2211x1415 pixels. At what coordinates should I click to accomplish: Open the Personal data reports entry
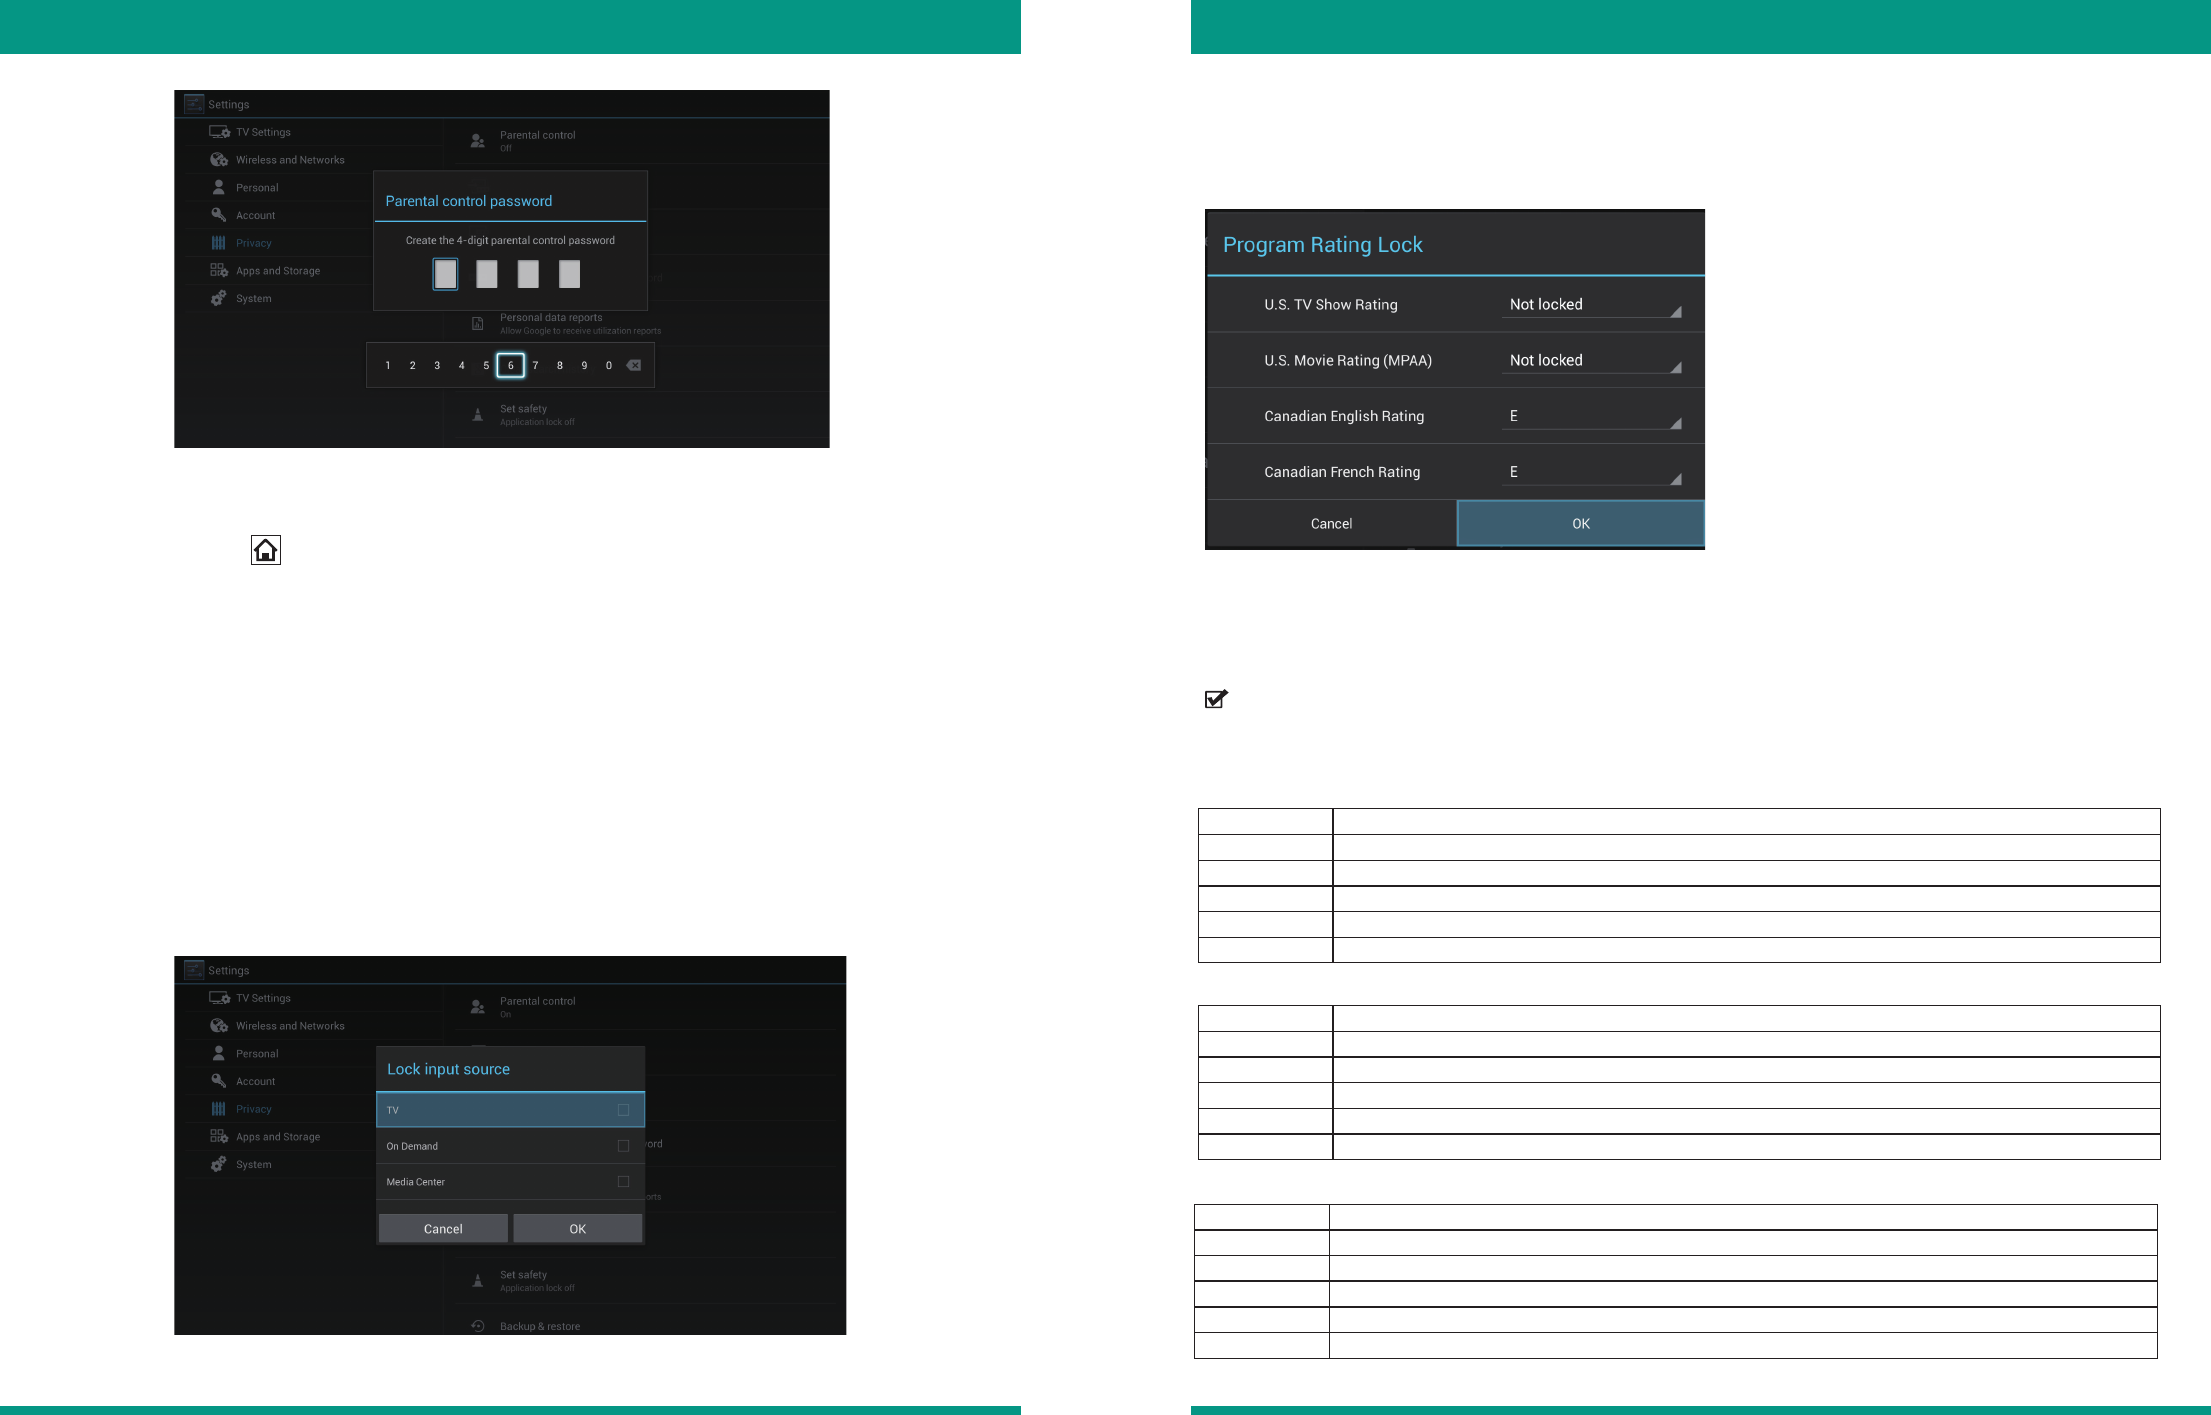coord(551,318)
